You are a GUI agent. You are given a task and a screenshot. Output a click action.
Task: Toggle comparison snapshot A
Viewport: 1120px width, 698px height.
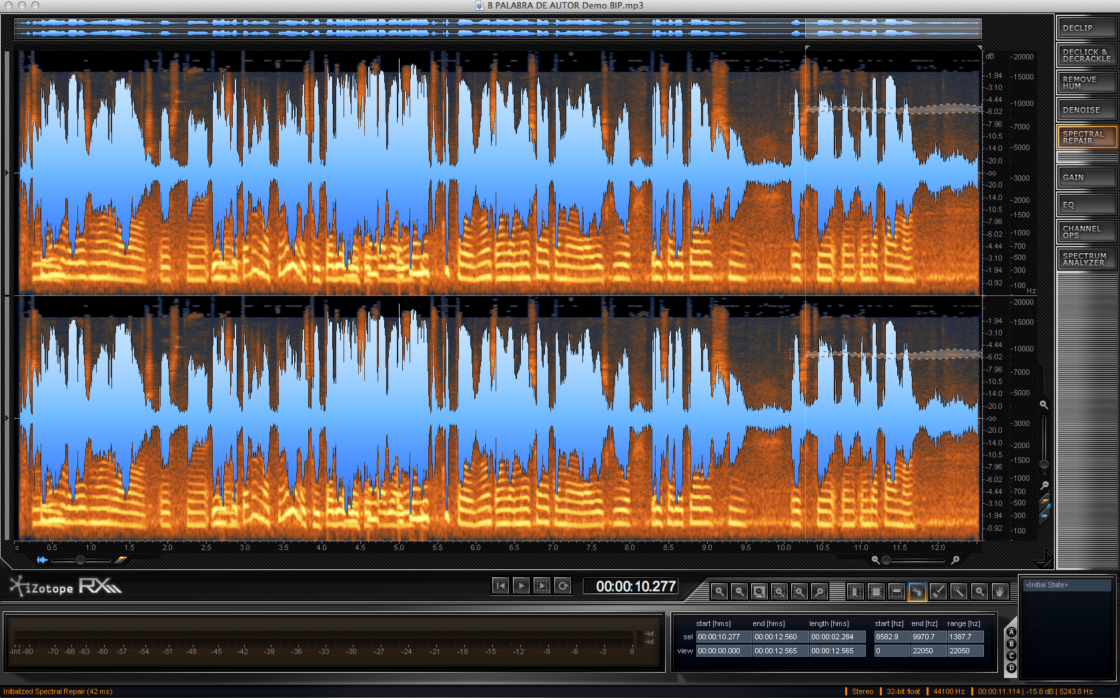coord(1011,632)
